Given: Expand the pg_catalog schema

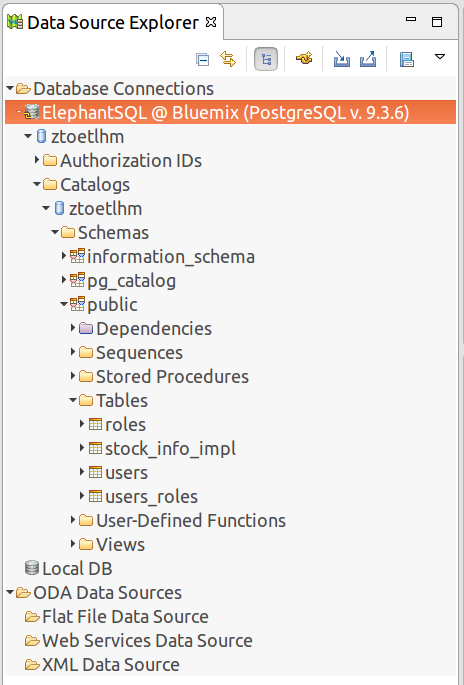Looking at the screenshot, I should coord(64,280).
